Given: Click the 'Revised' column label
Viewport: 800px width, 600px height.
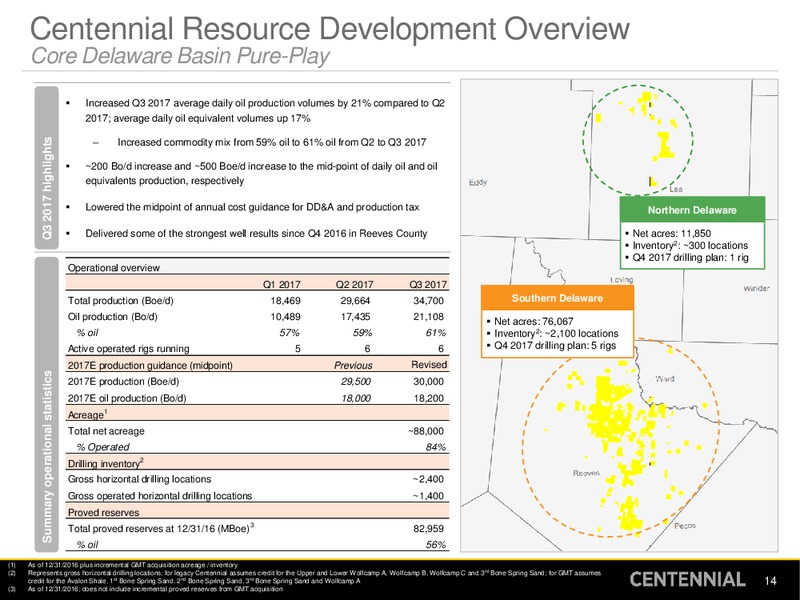Looking at the screenshot, I should (429, 365).
